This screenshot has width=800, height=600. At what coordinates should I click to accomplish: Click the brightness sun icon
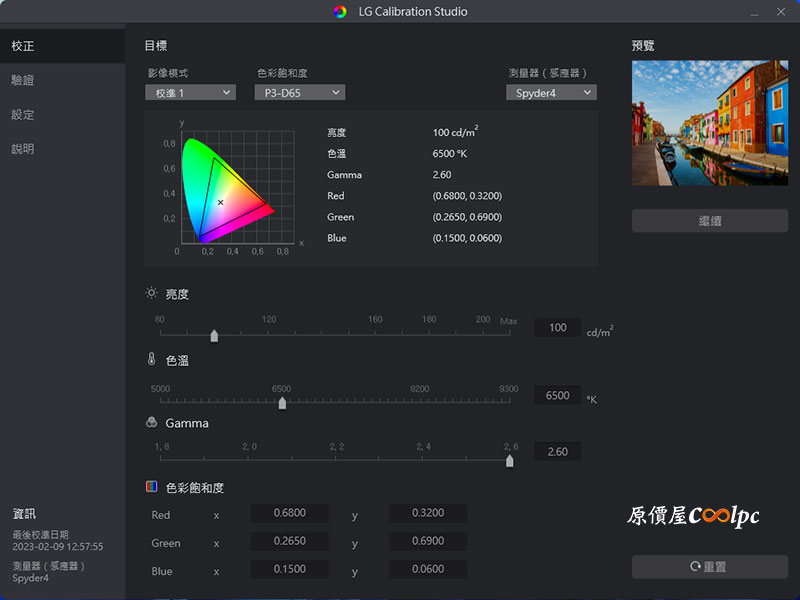point(152,293)
